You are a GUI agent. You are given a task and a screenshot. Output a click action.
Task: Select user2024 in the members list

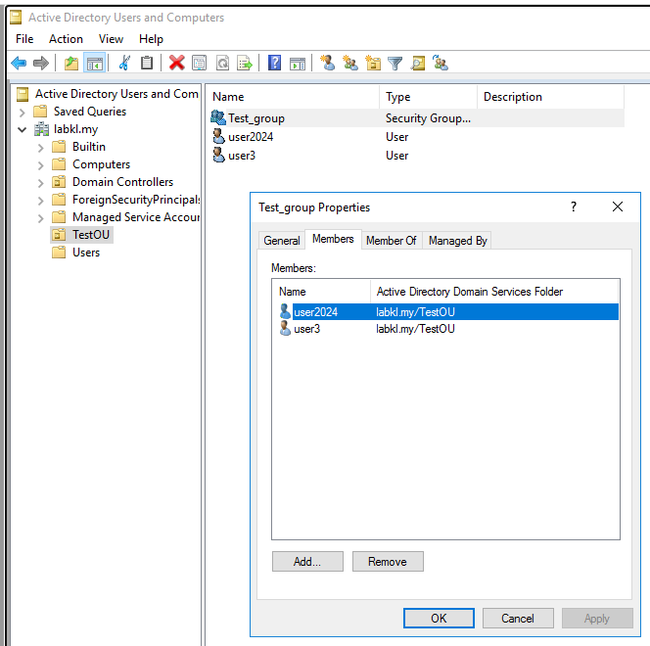[447, 312]
